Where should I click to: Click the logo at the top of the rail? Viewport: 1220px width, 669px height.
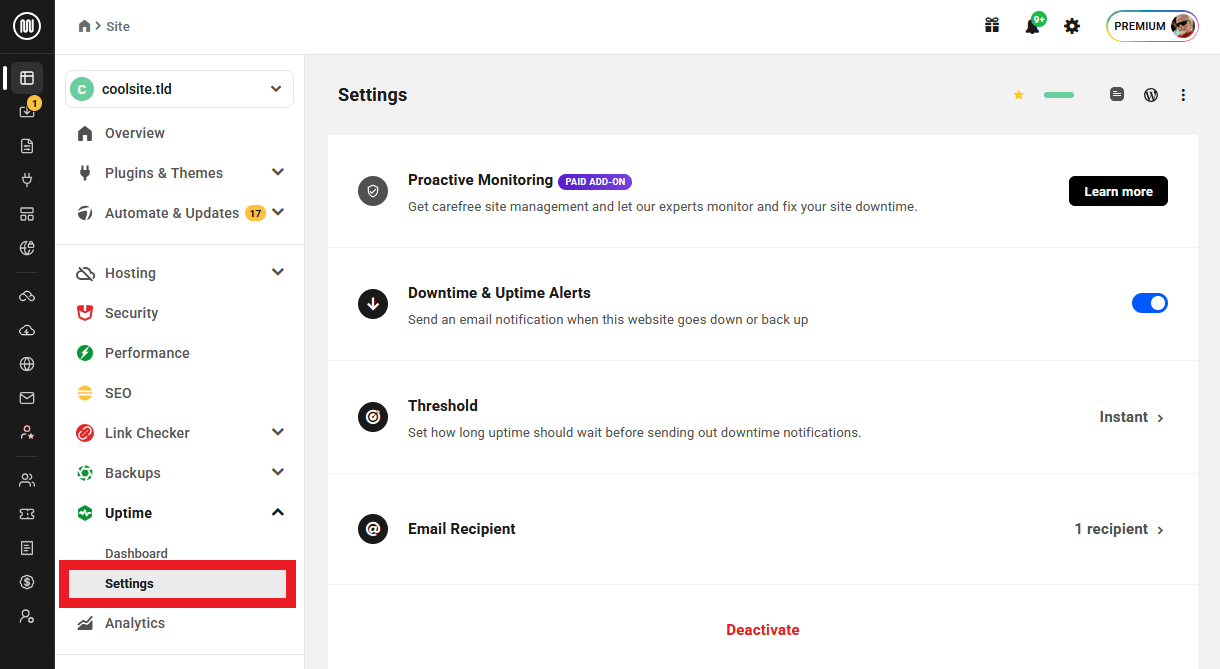[27, 26]
